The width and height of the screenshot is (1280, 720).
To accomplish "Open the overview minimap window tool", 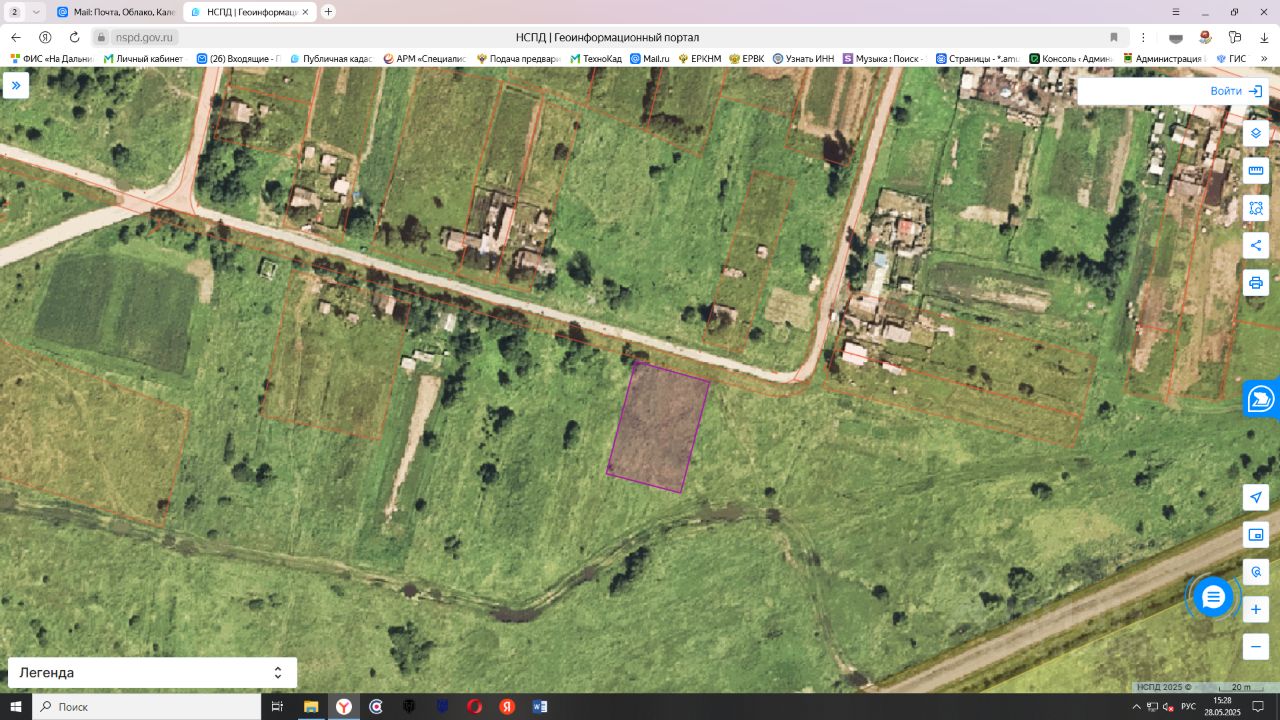I will (x=1256, y=535).
